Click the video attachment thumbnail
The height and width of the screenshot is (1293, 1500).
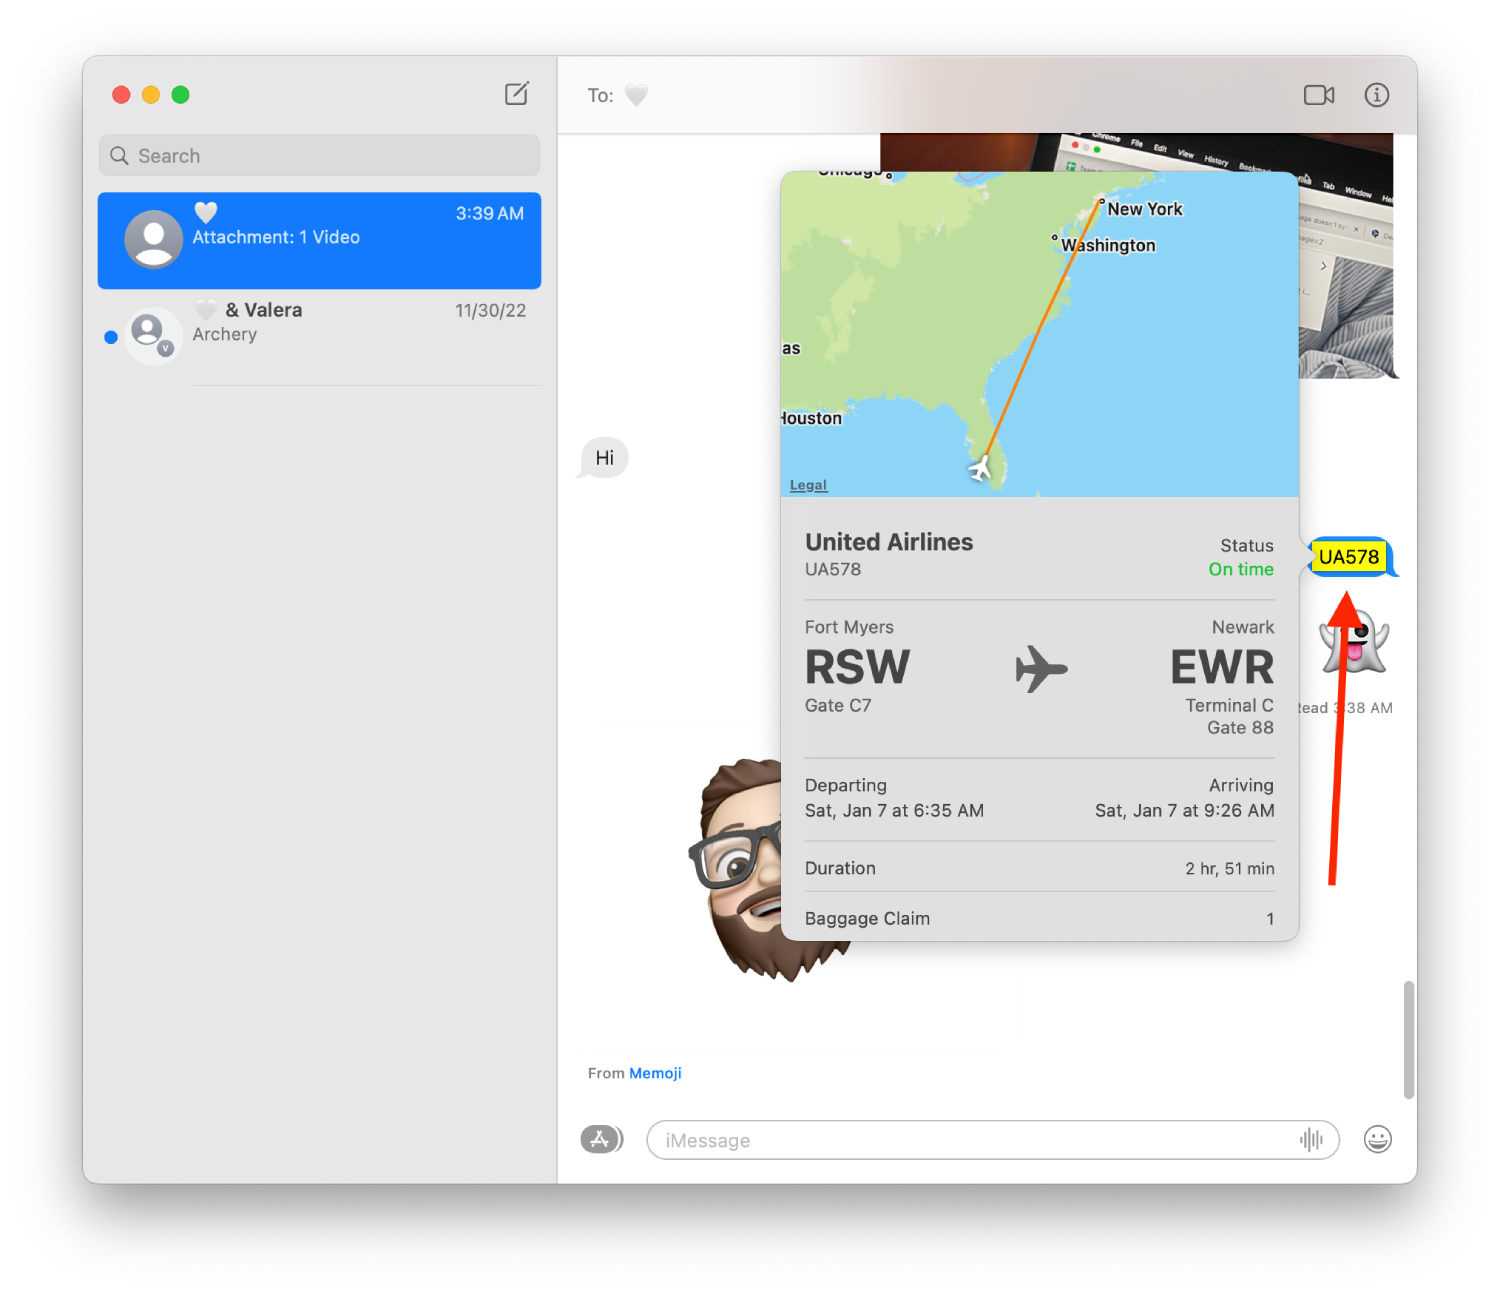click(x=1345, y=270)
